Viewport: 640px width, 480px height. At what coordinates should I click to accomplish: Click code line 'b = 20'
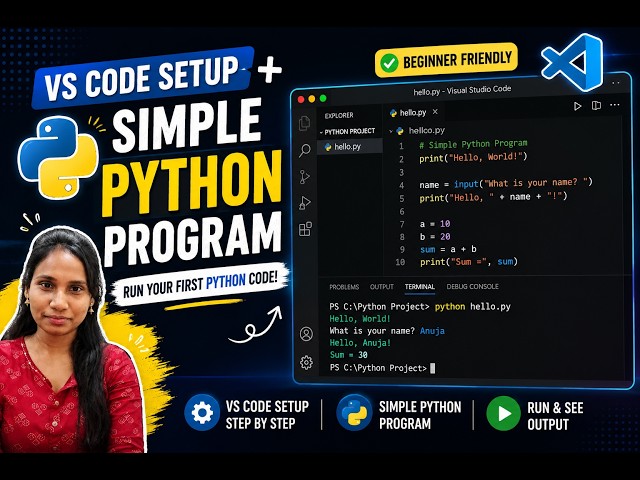click(x=435, y=237)
